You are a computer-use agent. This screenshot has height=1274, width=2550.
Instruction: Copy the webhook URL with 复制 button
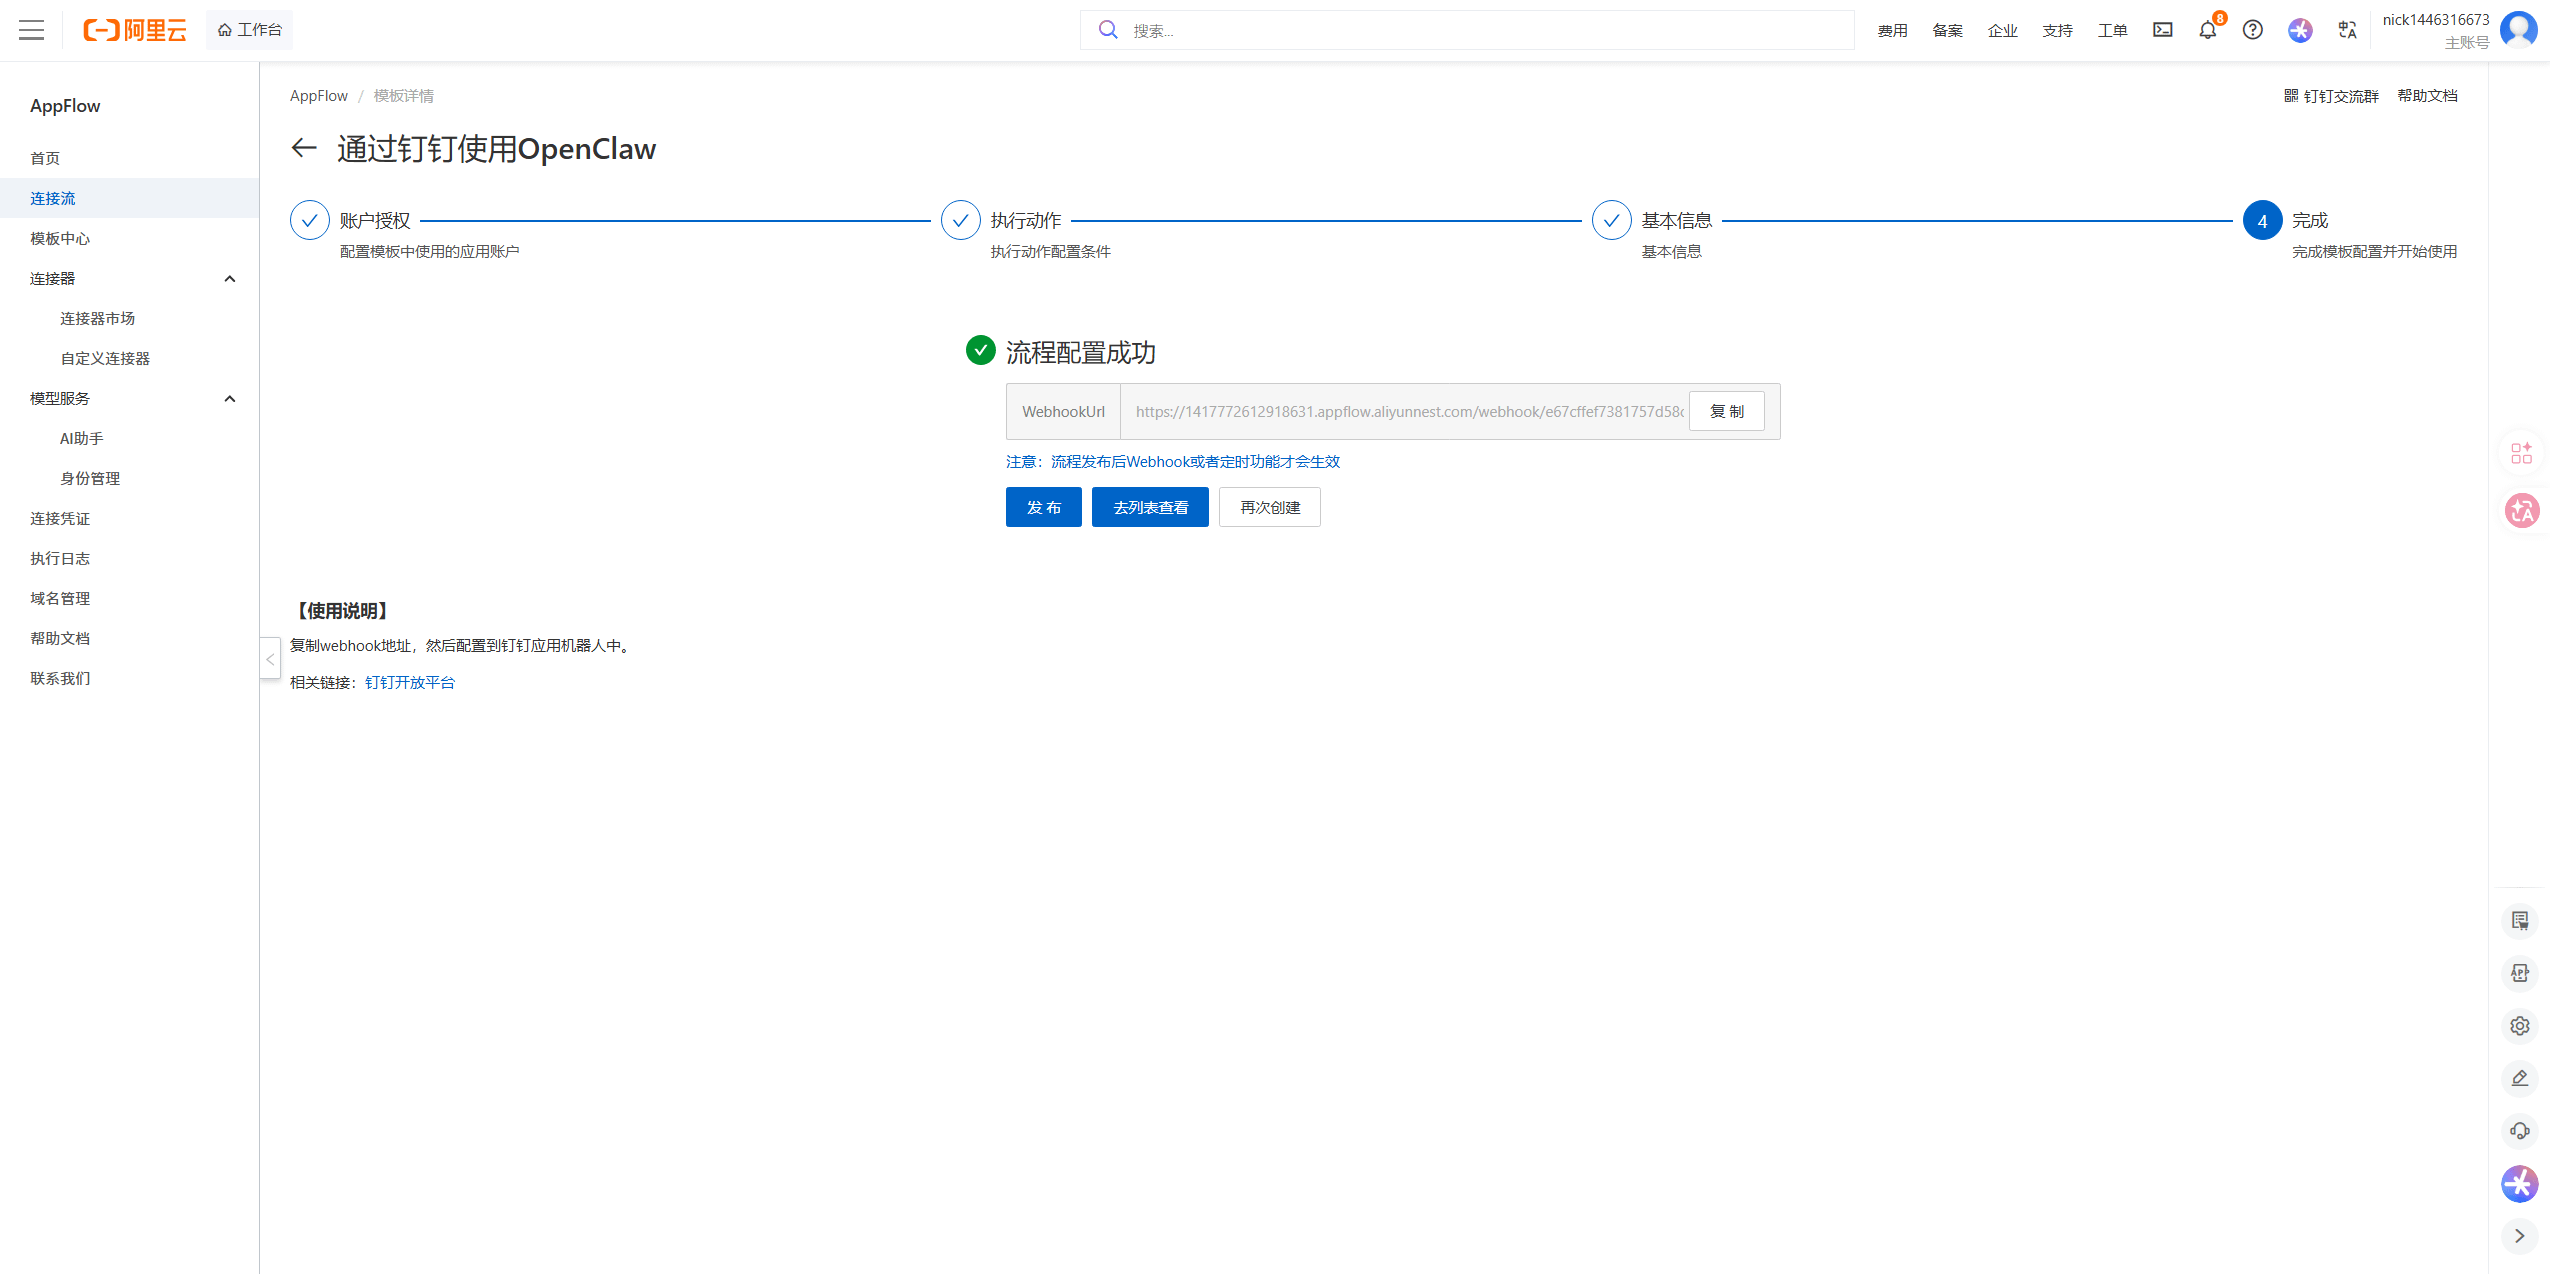point(1726,411)
